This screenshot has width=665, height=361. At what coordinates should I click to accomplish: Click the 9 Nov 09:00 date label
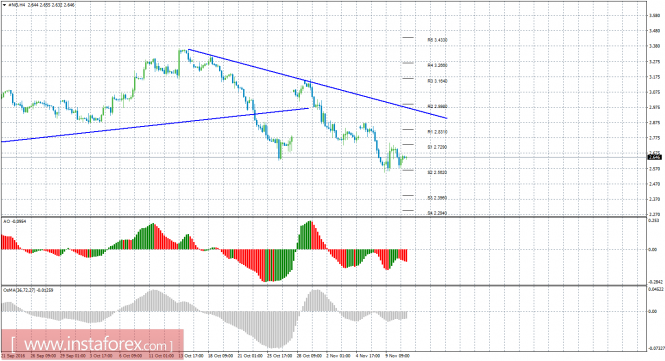(397, 356)
